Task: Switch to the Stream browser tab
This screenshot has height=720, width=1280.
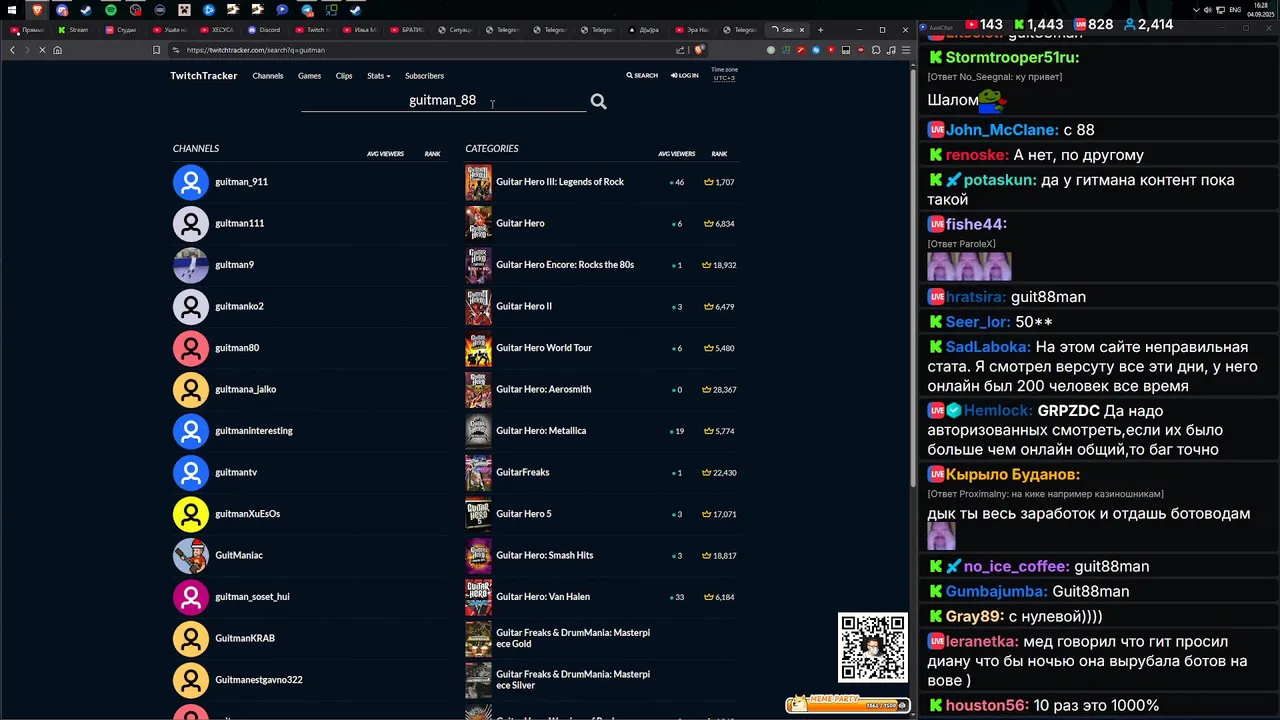Action: [x=73, y=30]
